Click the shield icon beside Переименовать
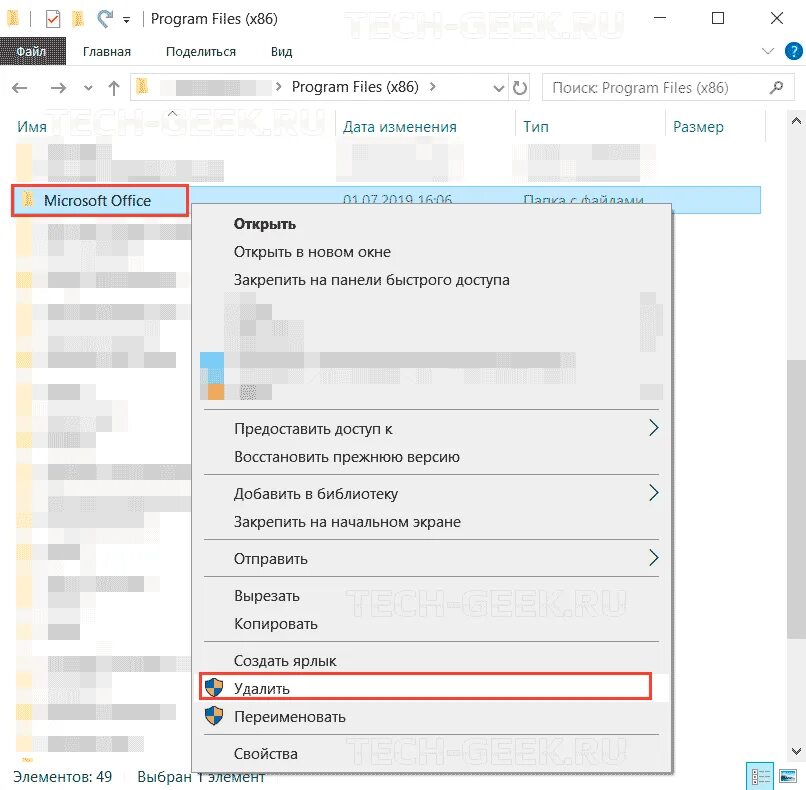The height and width of the screenshot is (790, 806). coord(214,715)
